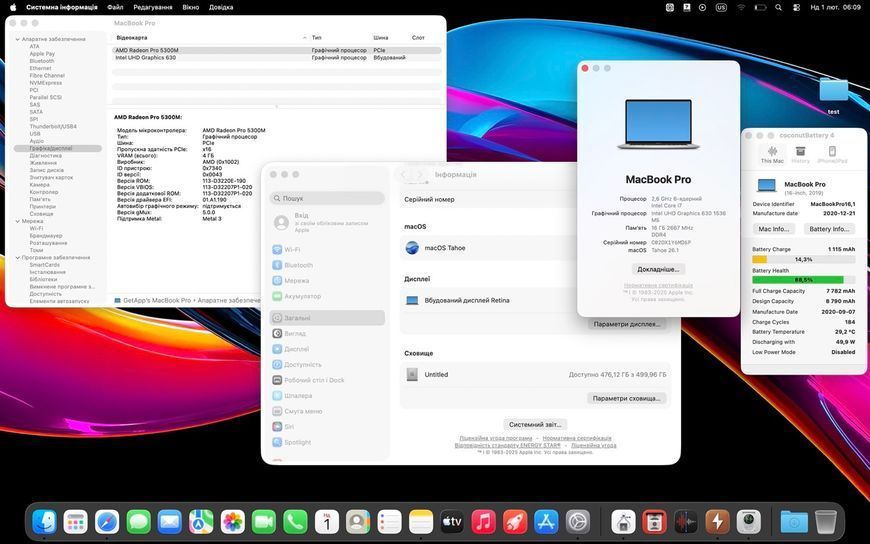This screenshot has height=544, width=870.
Task: Launch Messages from the Dock
Action: 138,522
